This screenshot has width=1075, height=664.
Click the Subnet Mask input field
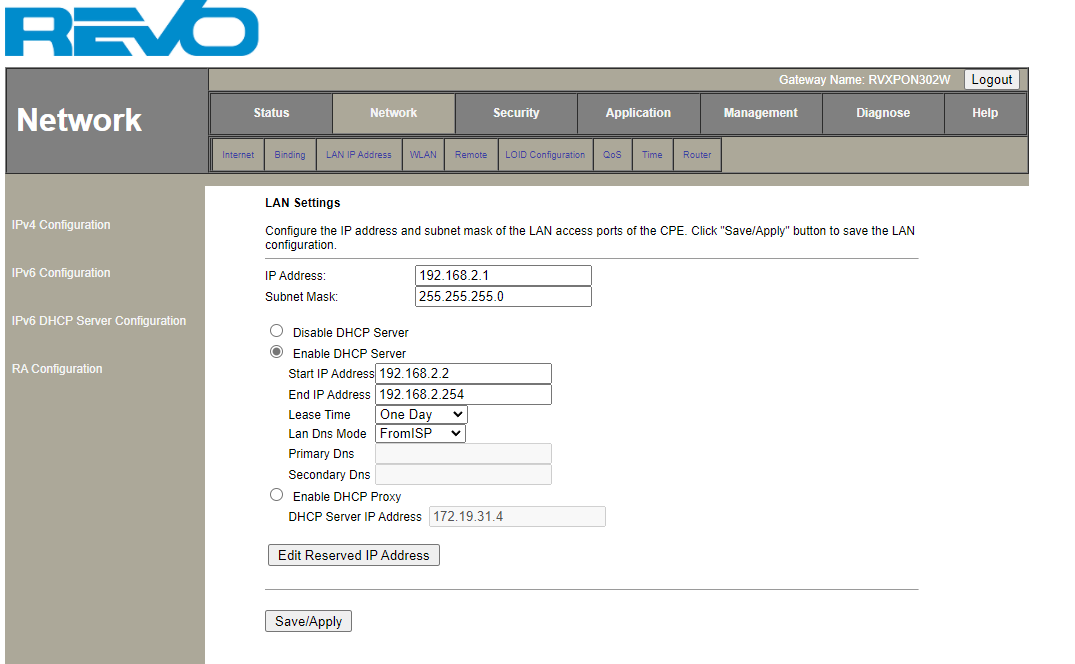pos(503,297)
